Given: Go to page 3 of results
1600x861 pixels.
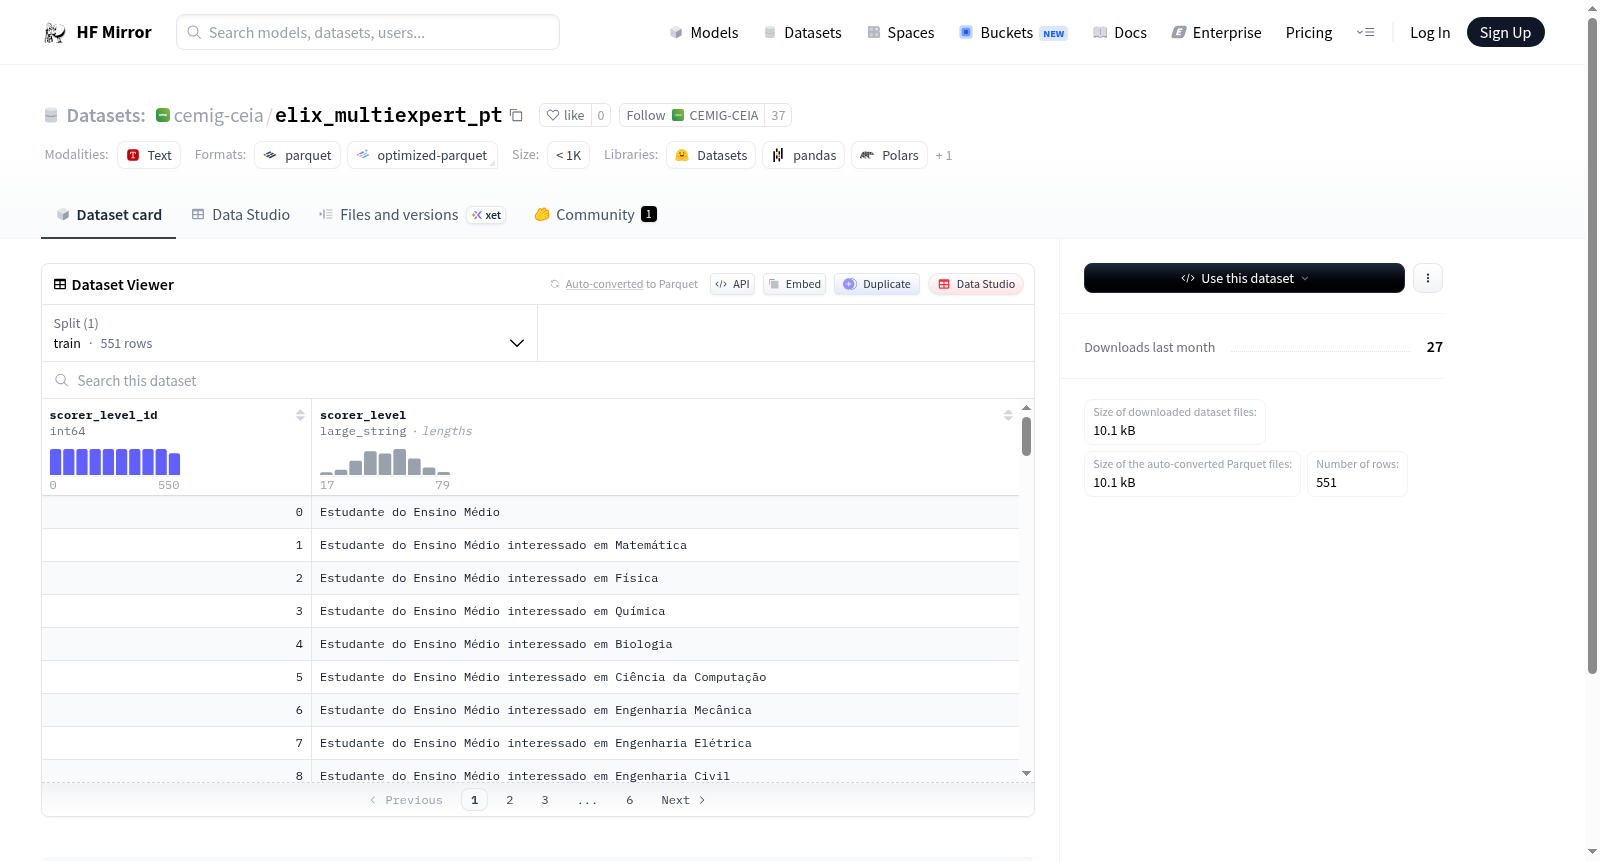Looking at the screenshot, I should click(x=545, y=800).
